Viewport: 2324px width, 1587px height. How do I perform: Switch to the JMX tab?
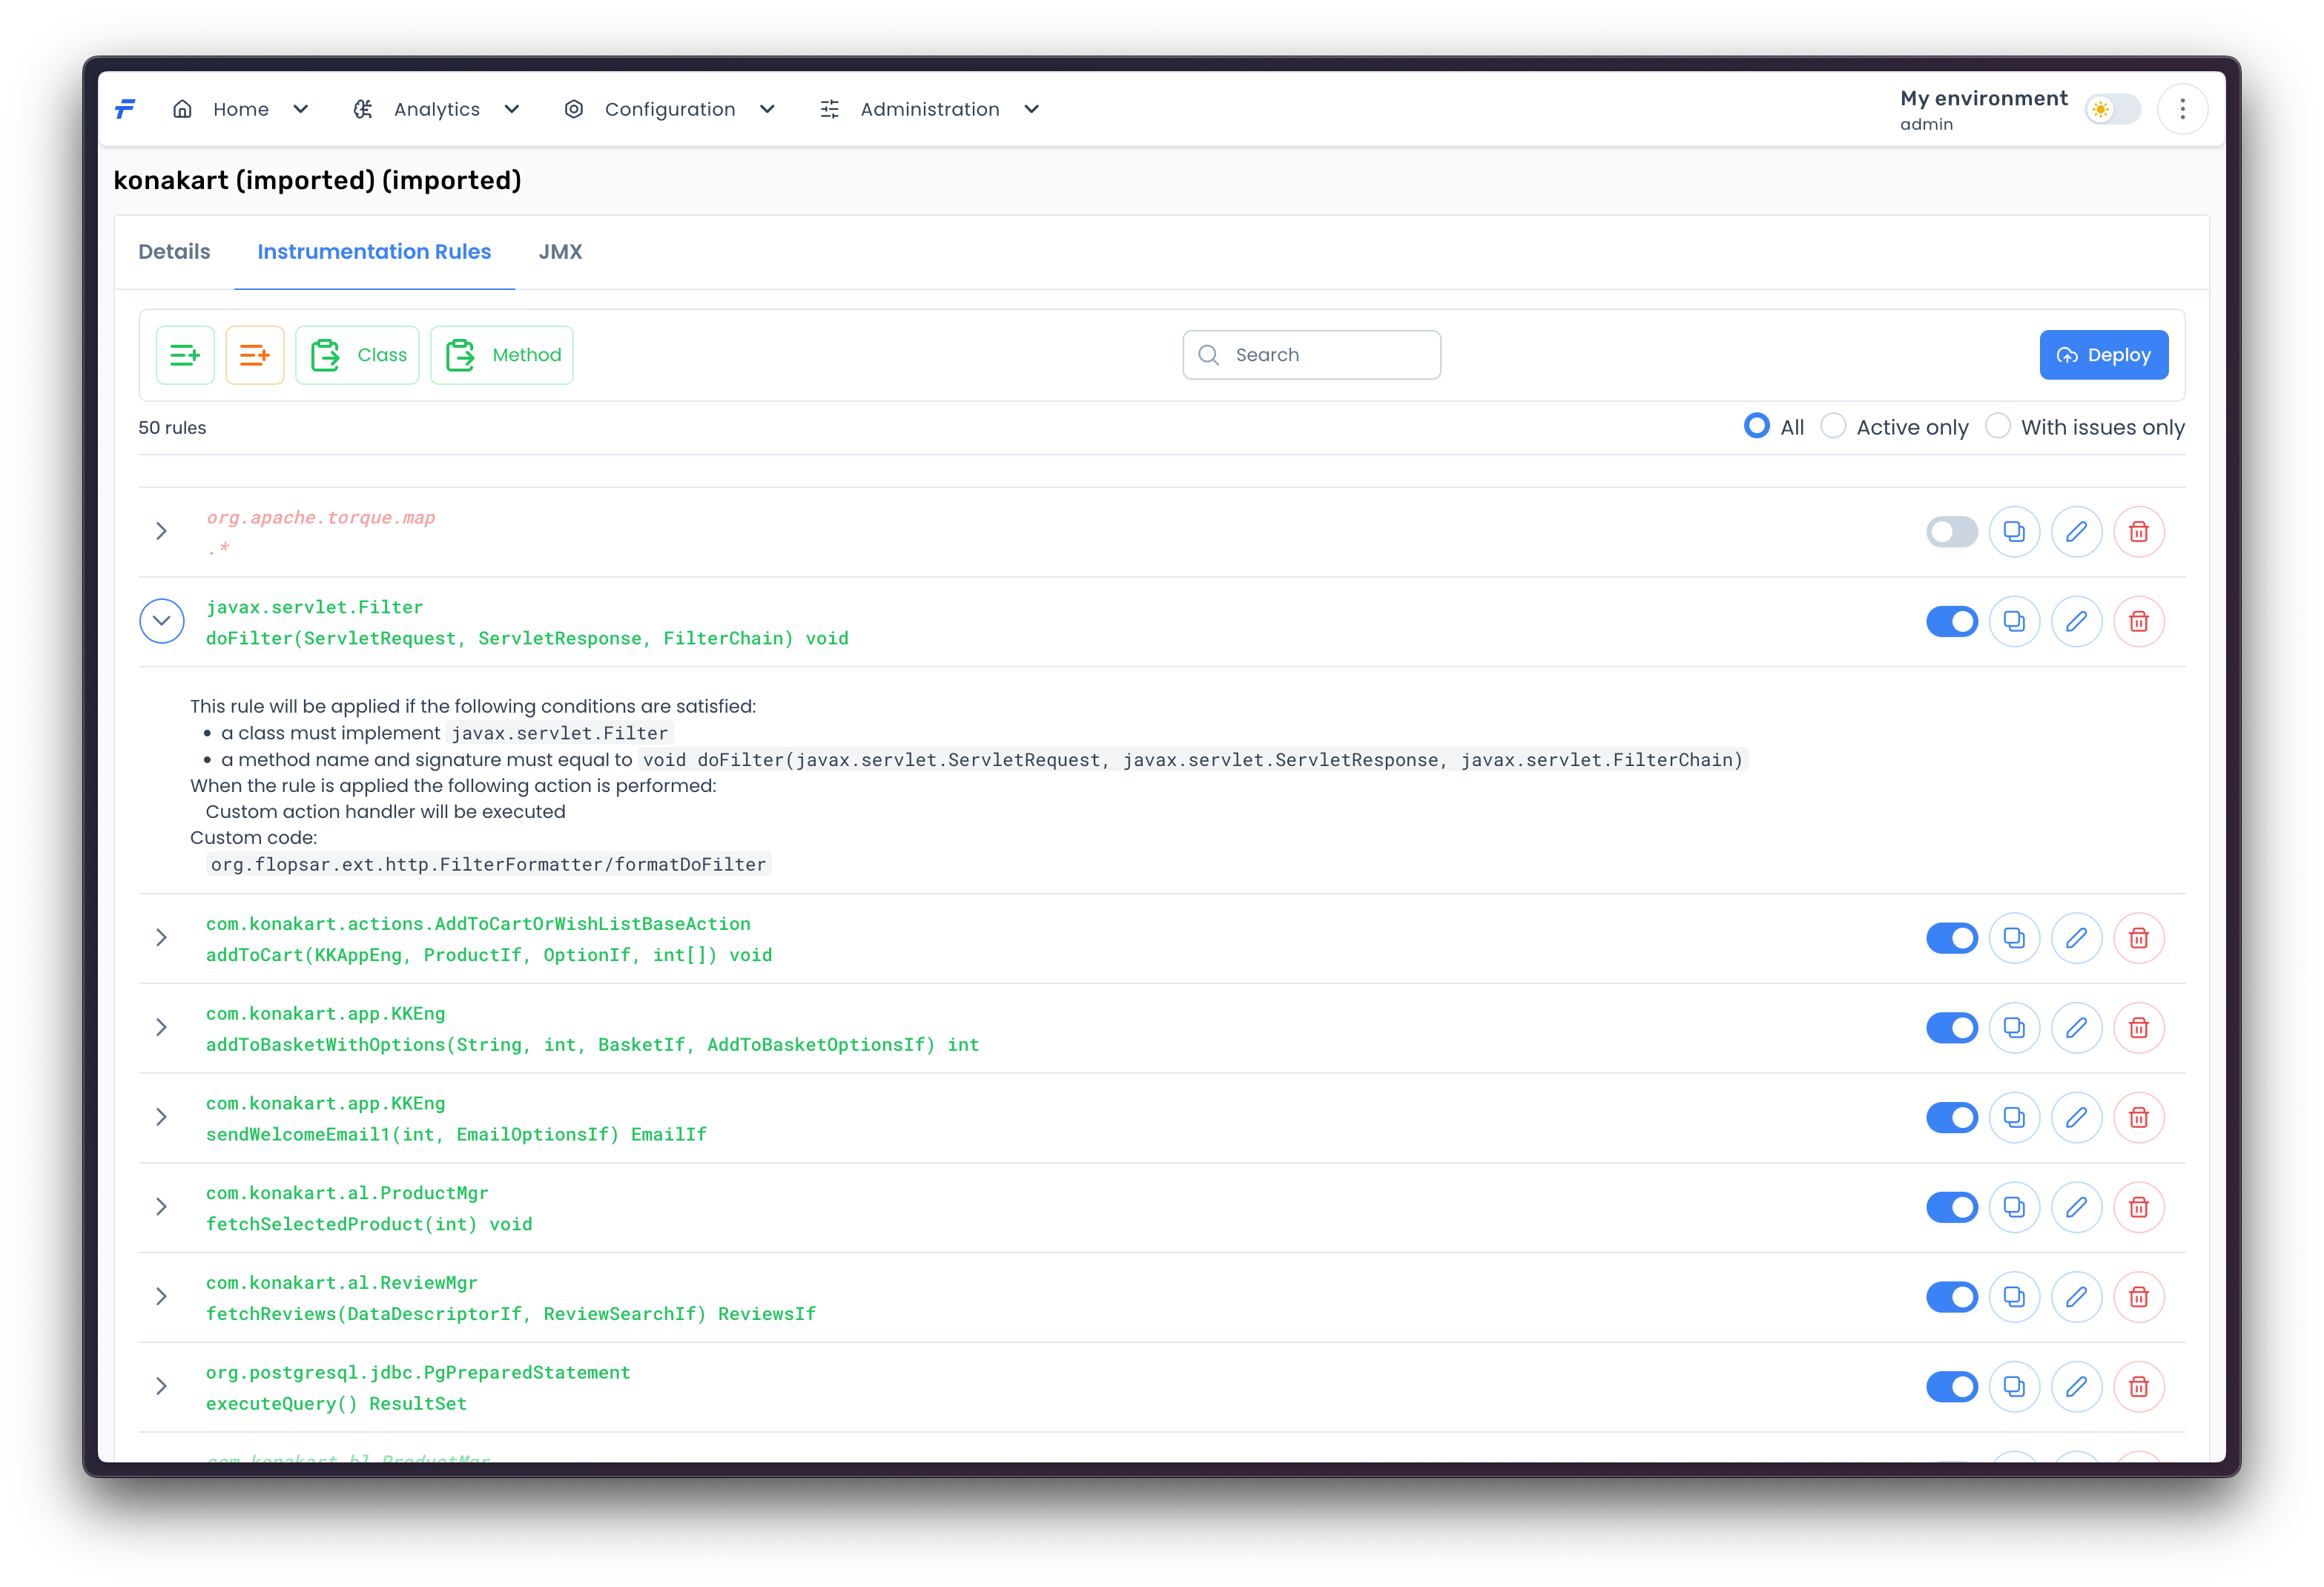[560, 252]
